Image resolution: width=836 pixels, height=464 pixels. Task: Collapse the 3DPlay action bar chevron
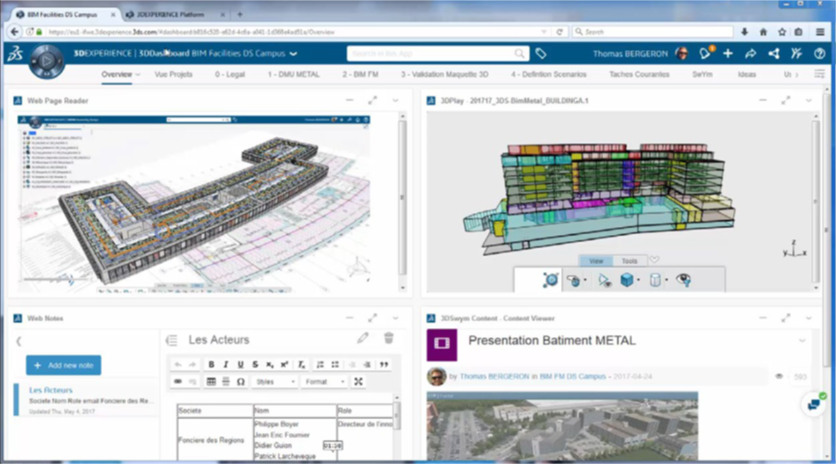click(x=654, y=260)
